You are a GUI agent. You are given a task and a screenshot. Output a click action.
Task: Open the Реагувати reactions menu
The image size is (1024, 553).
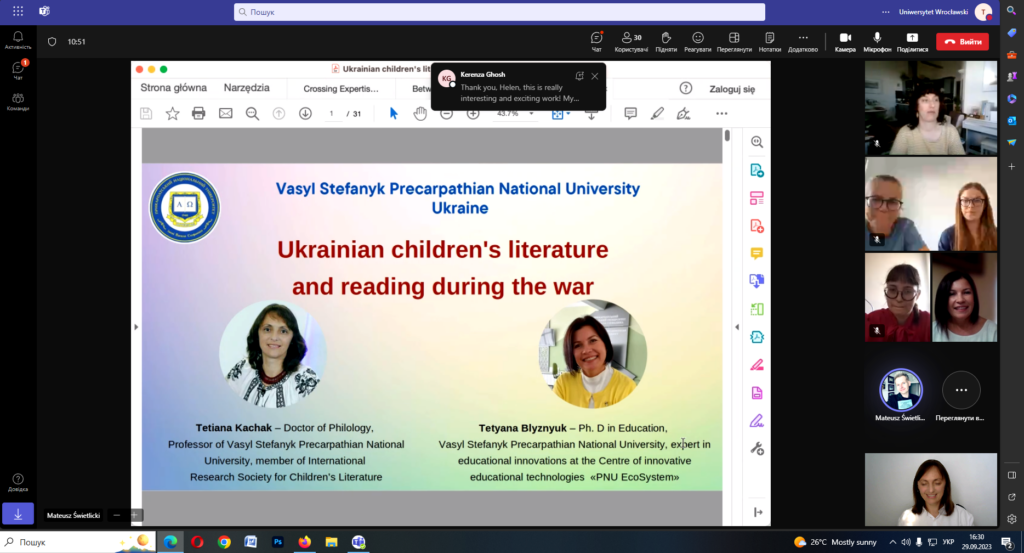(698, 40)
